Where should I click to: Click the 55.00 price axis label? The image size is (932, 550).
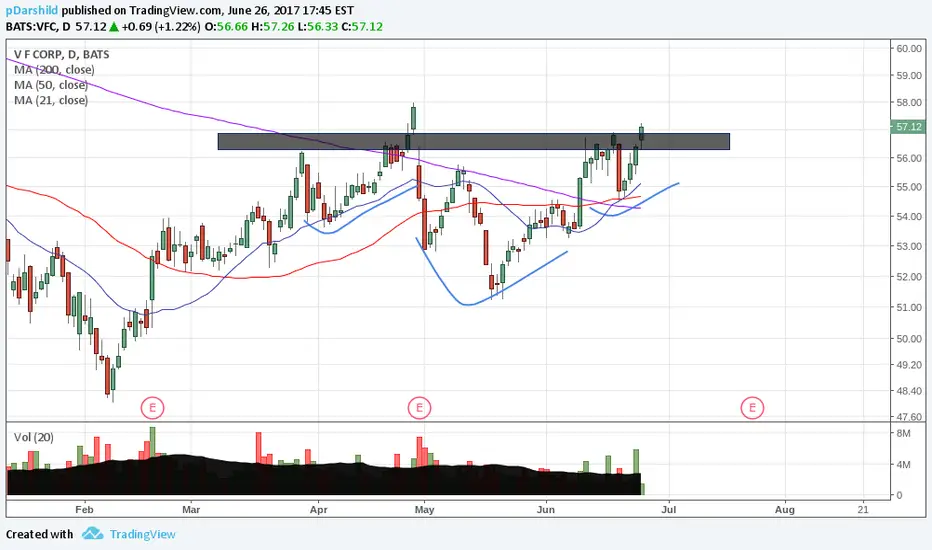pos(909,187)
